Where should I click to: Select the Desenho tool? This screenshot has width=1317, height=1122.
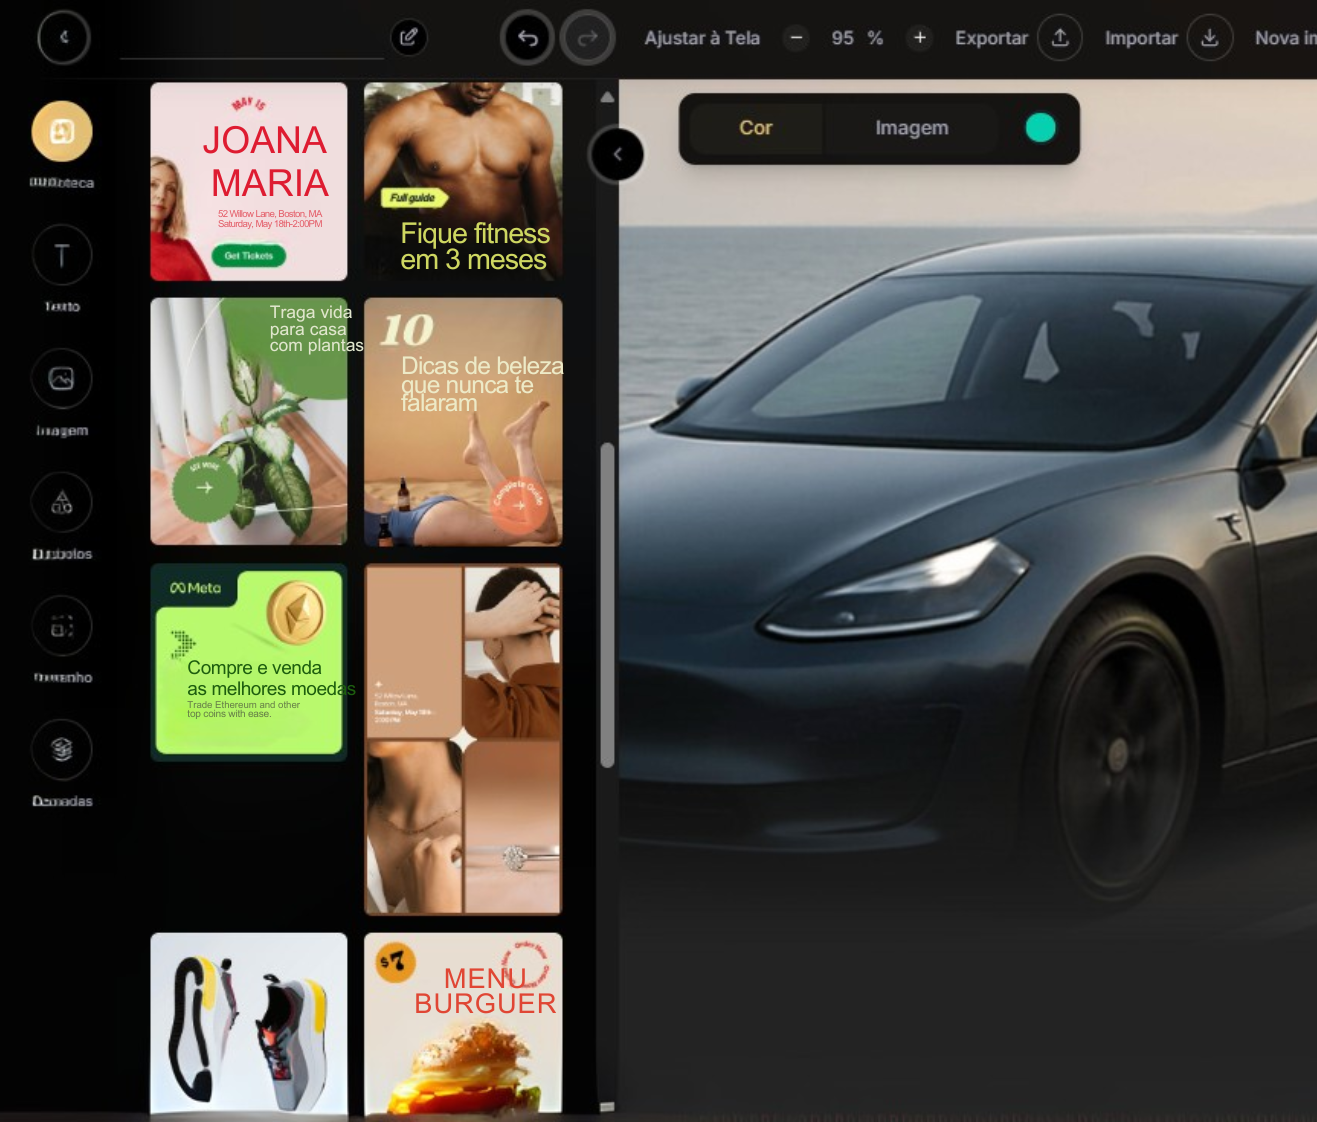coord(62,625)
